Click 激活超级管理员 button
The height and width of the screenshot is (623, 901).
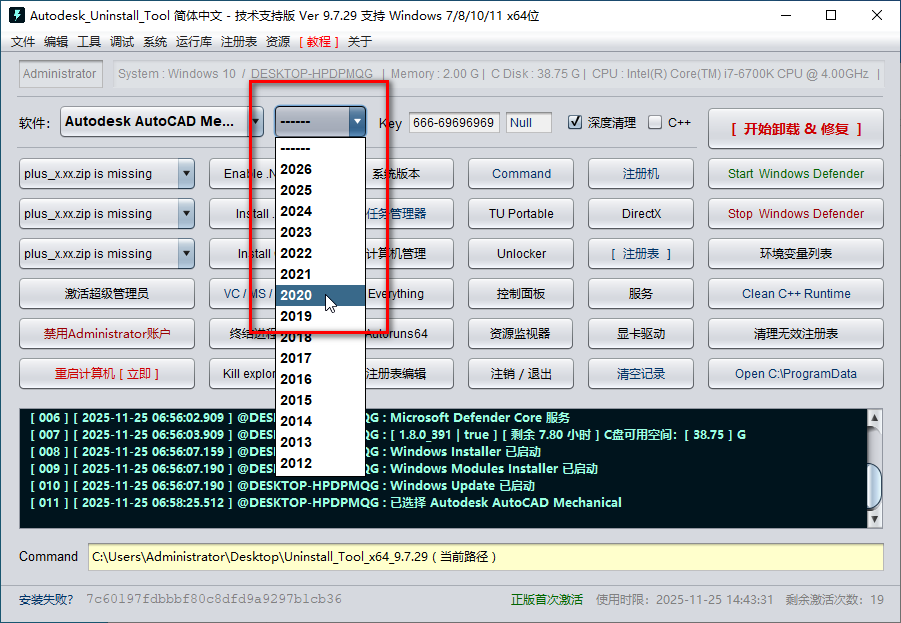107,294
